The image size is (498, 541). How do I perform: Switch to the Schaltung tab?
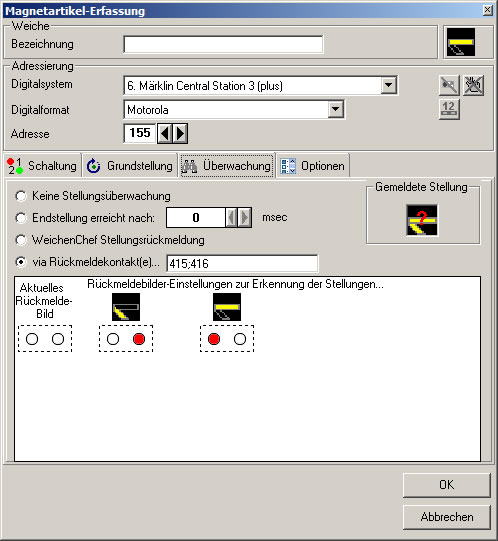[x=42, y=166]
